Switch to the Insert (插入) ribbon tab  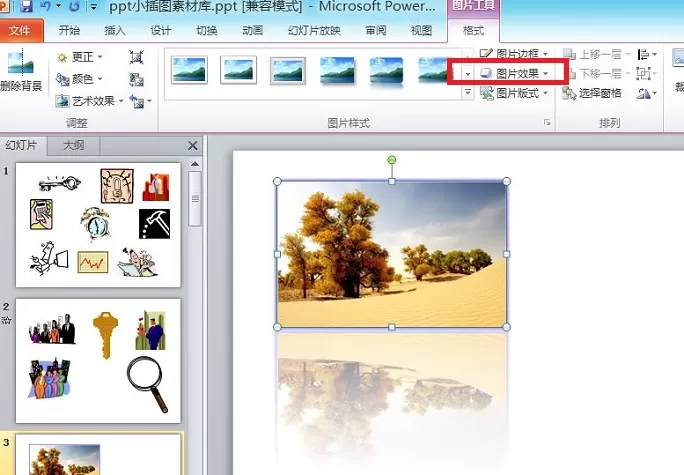tap(115, 31)
